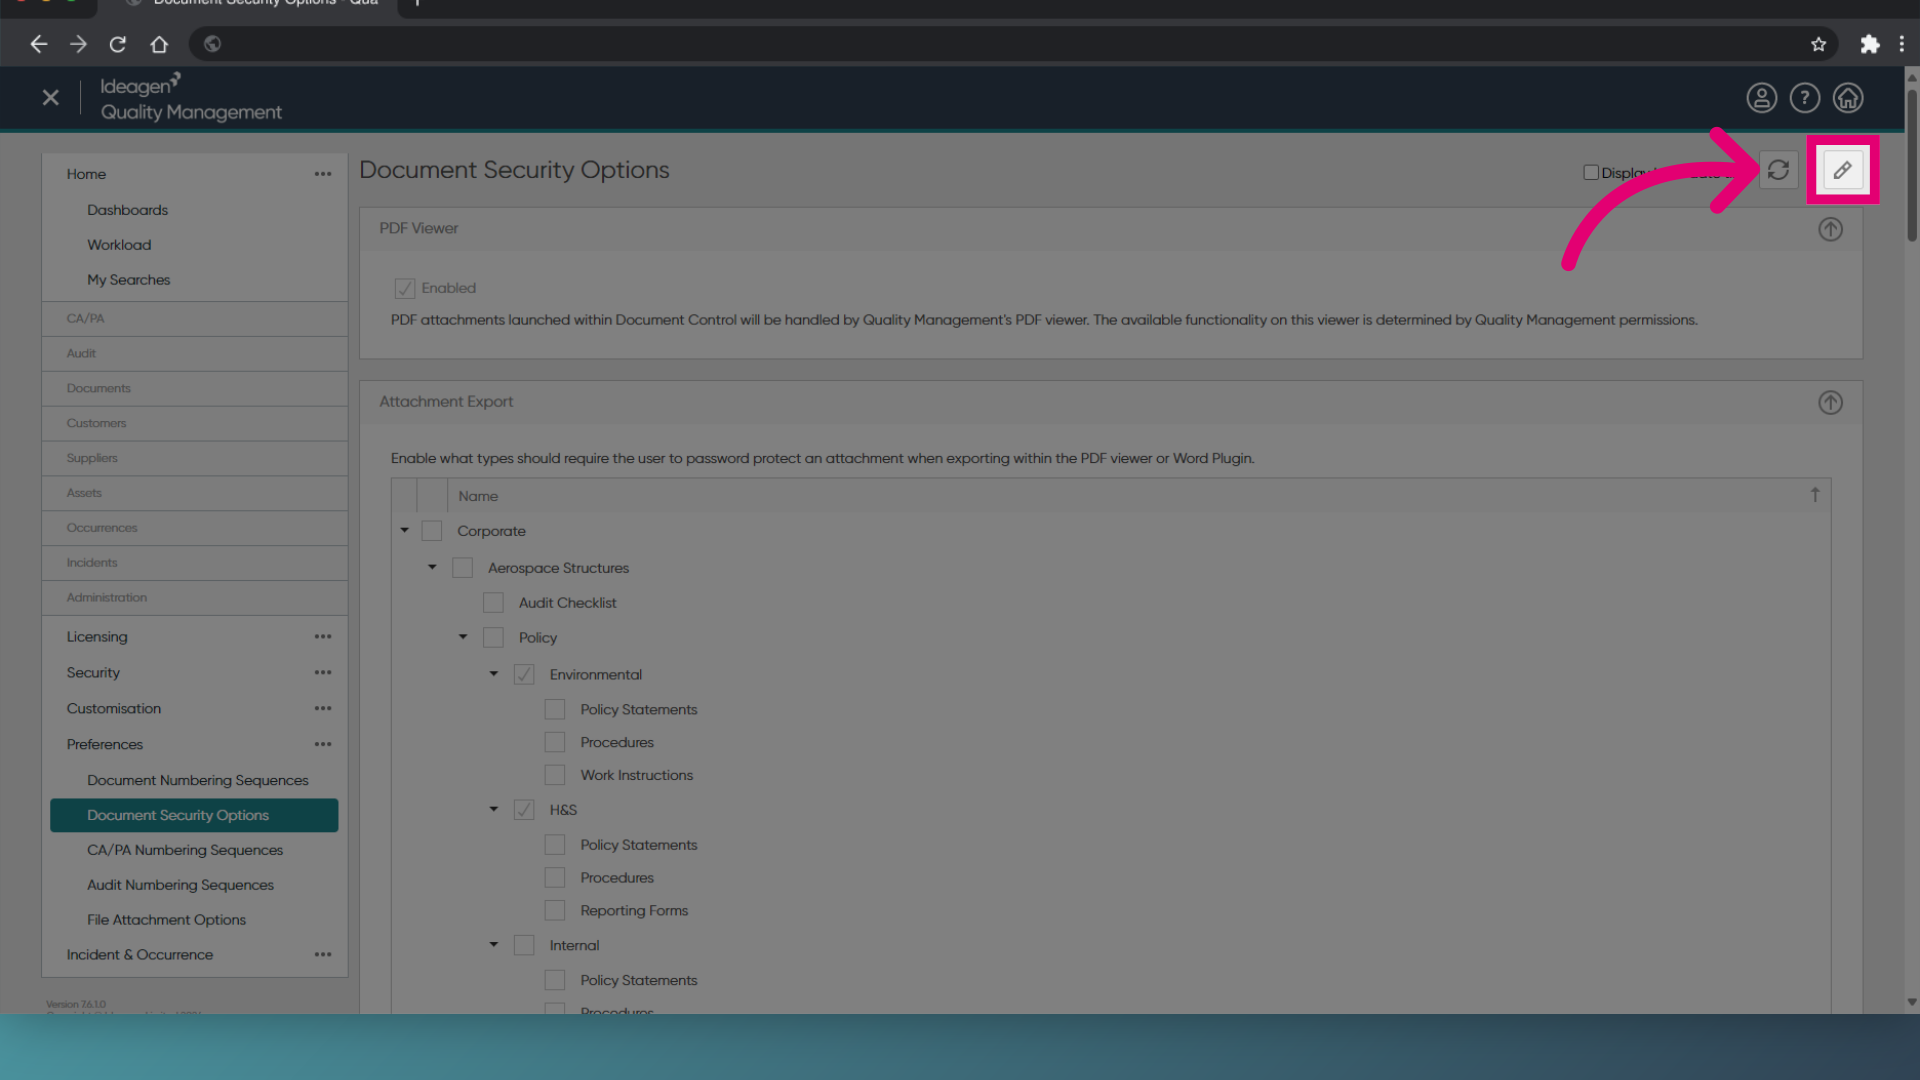The height and width of the screenshot is (1080, 1920).
Task: Select CA/PA Numbering Sequences menu item
Action: (x=185, y=850)
